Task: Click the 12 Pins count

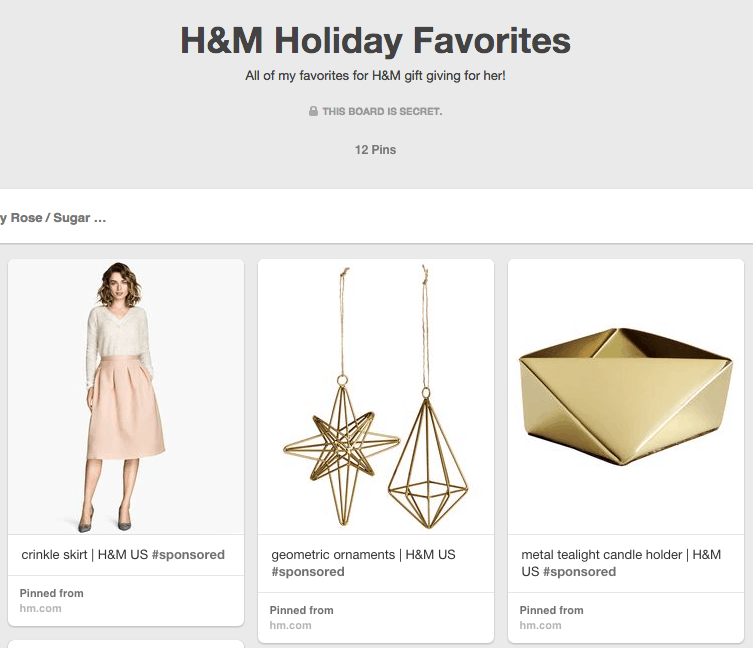Action: pos(376,150)
